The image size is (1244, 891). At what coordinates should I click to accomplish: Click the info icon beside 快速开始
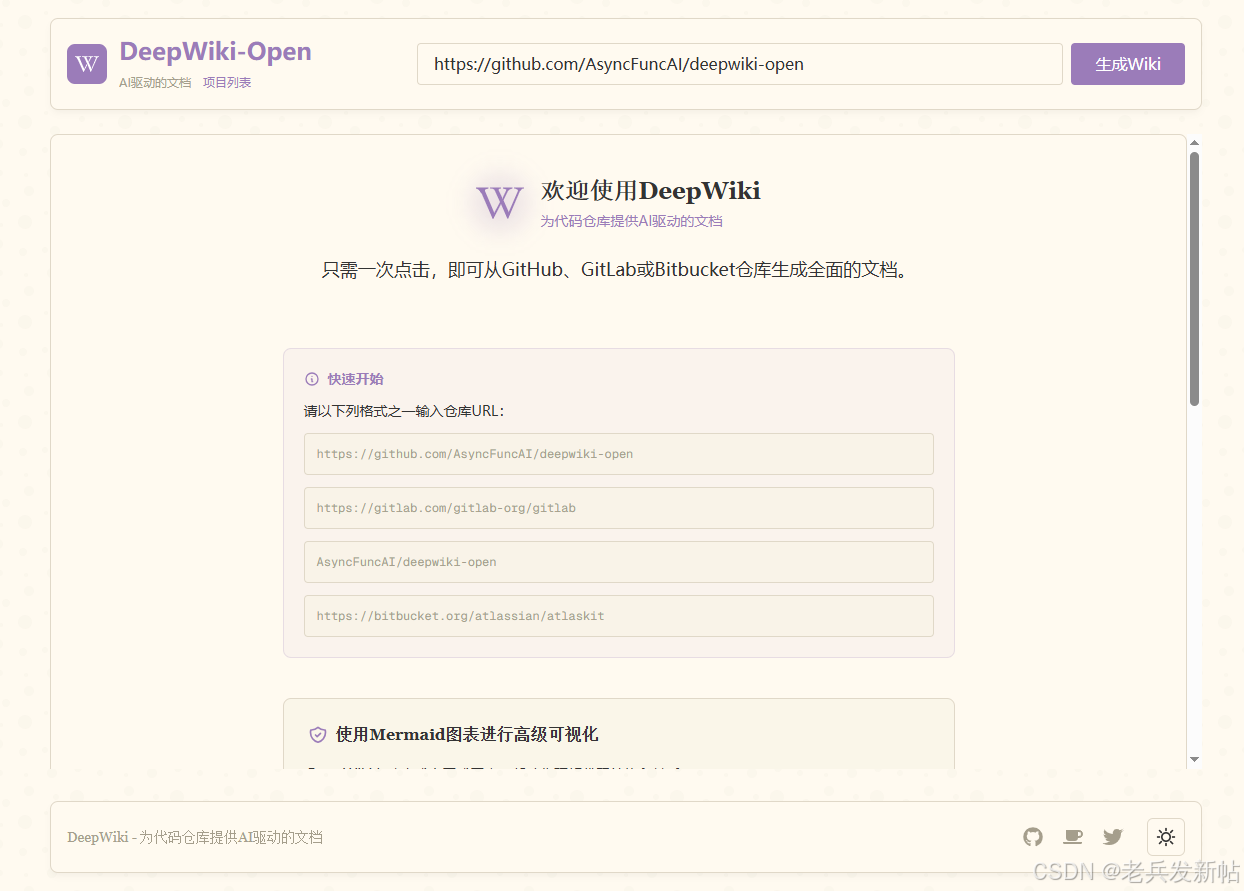tap(311, 379)
